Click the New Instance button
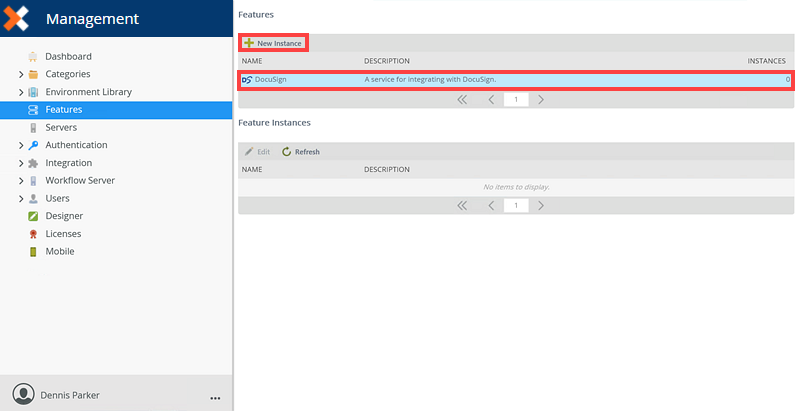 pos(274,43)
